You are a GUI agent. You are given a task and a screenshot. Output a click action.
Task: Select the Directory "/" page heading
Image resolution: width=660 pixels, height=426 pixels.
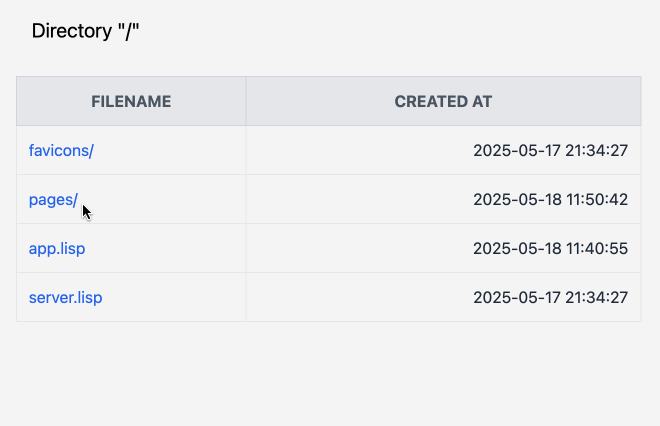(85, 31)
